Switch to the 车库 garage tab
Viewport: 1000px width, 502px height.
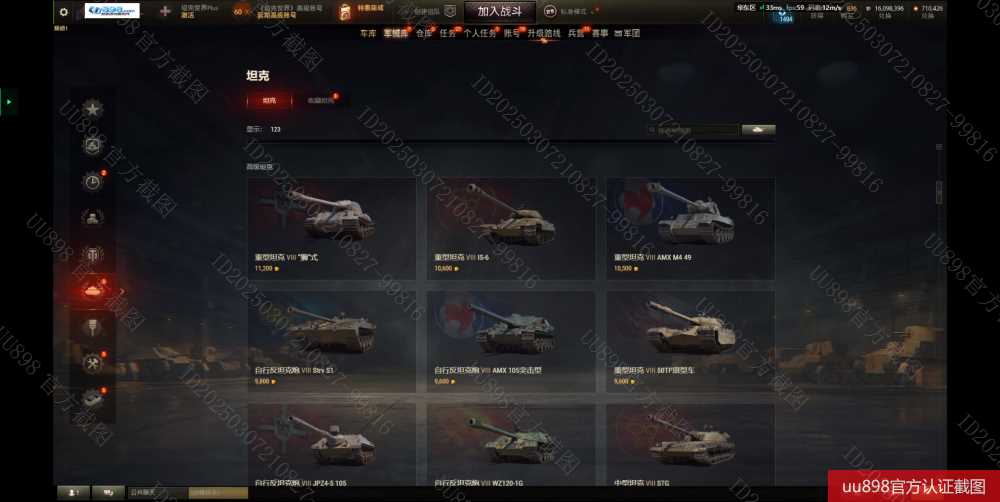coord(368,33)
